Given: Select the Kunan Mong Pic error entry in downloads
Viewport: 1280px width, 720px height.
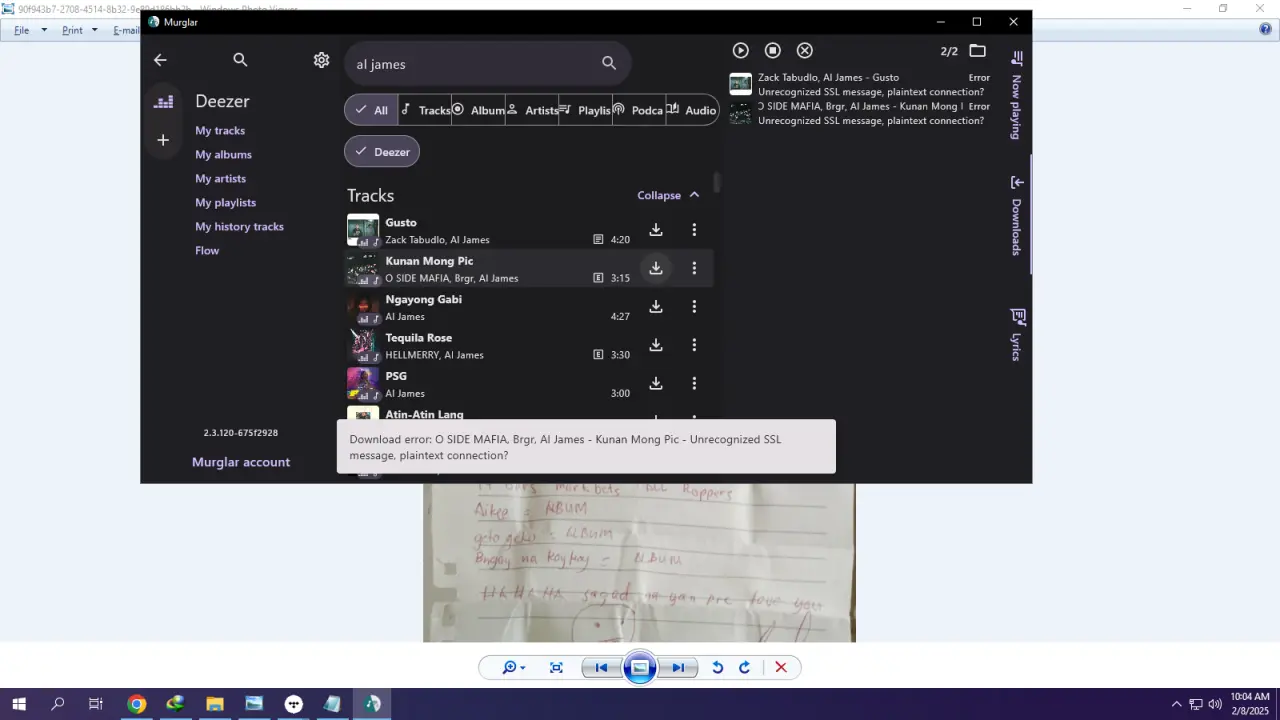Looking at the screenshot, I should [x=860, y=113].
